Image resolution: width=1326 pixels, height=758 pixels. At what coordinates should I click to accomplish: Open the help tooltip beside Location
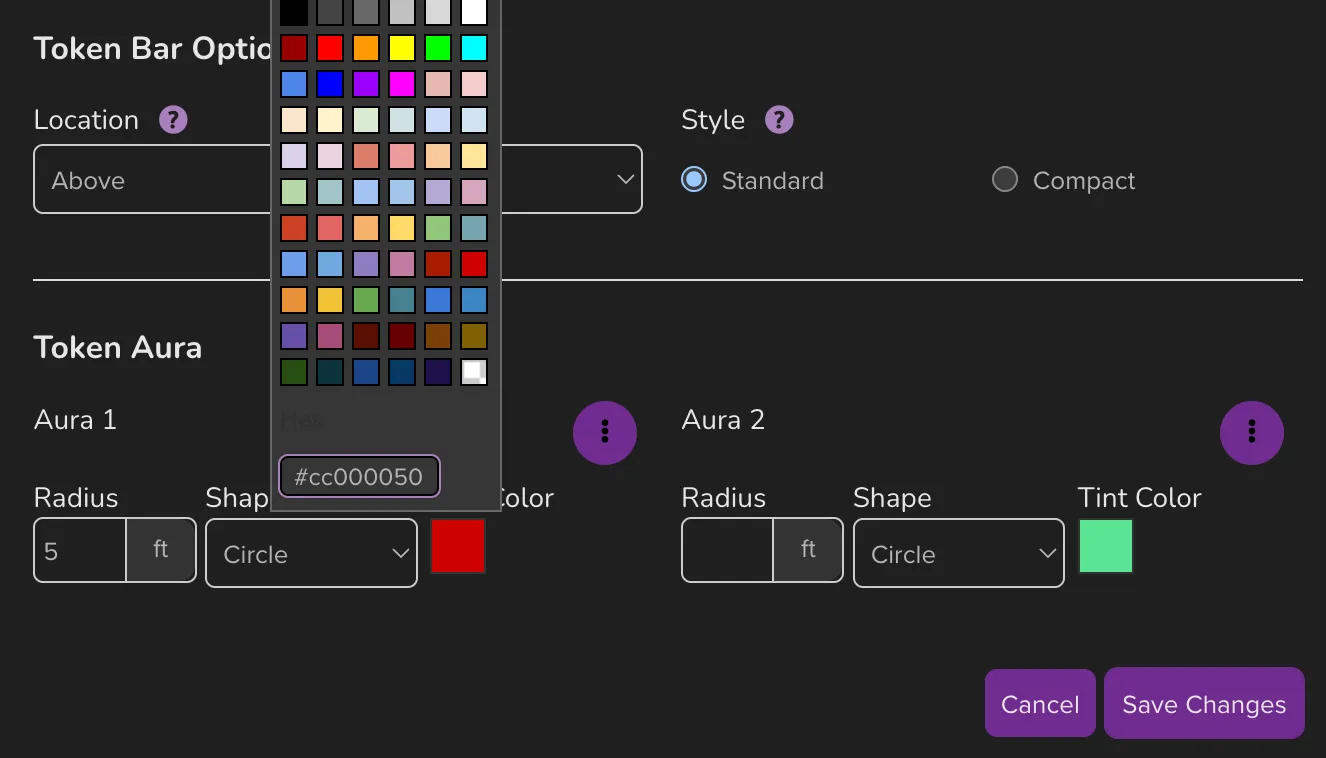[173, 120]
